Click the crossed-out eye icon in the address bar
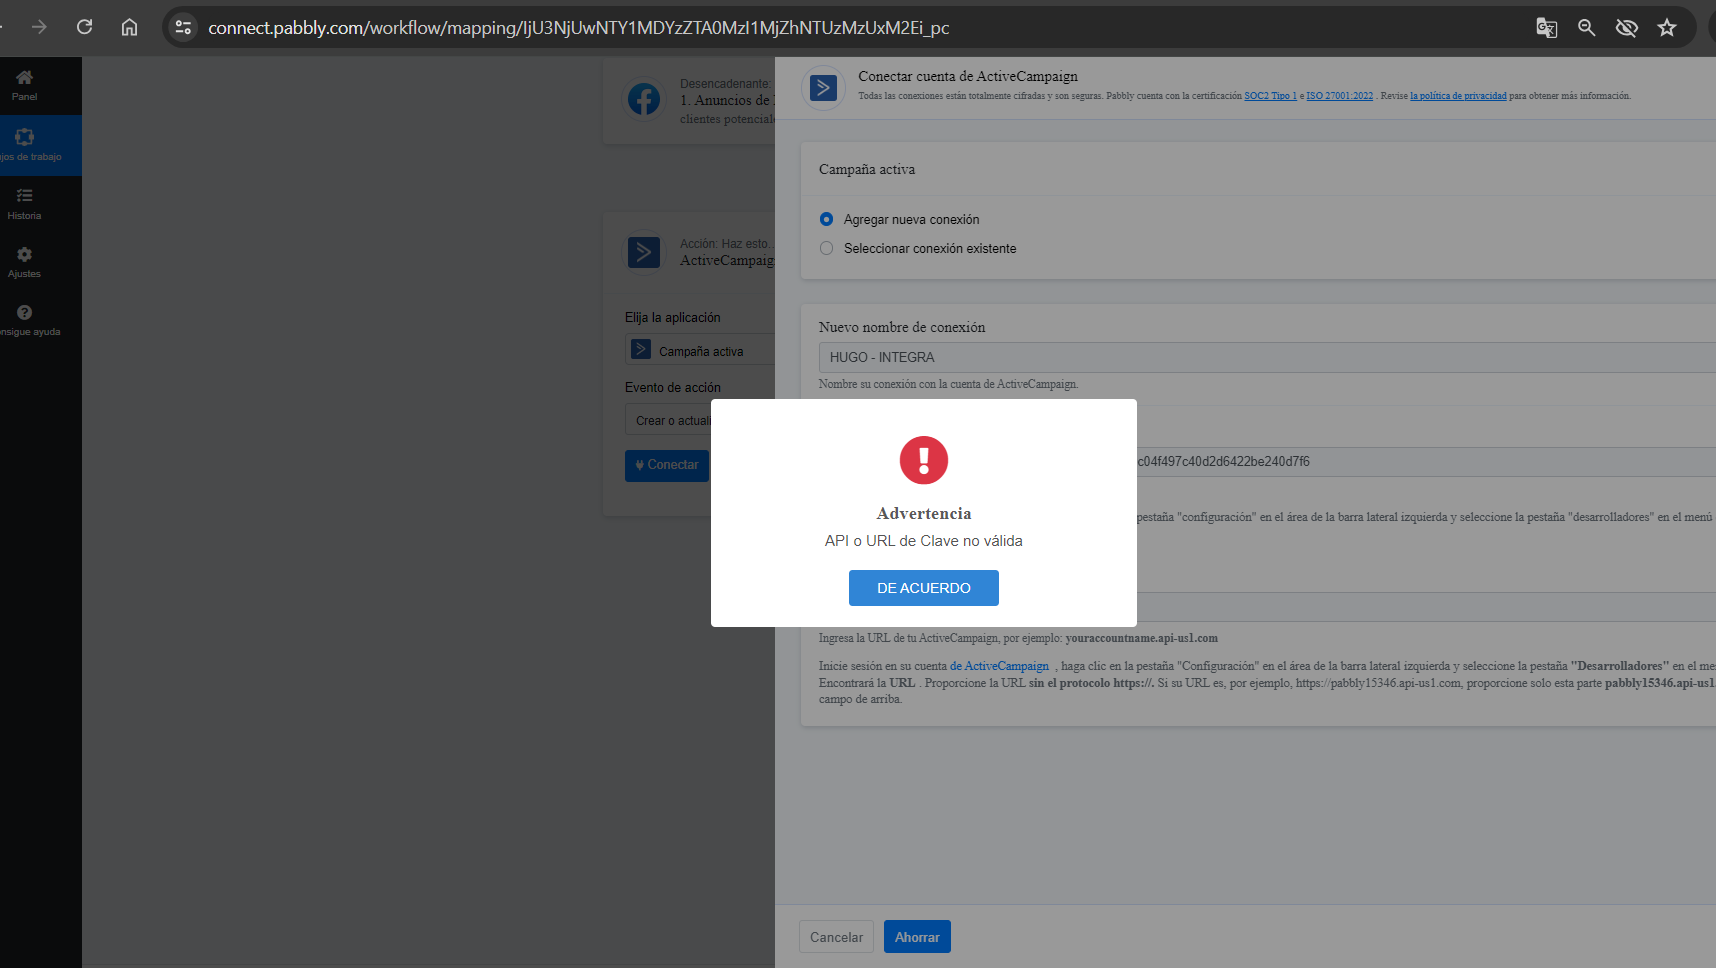 1627,28
